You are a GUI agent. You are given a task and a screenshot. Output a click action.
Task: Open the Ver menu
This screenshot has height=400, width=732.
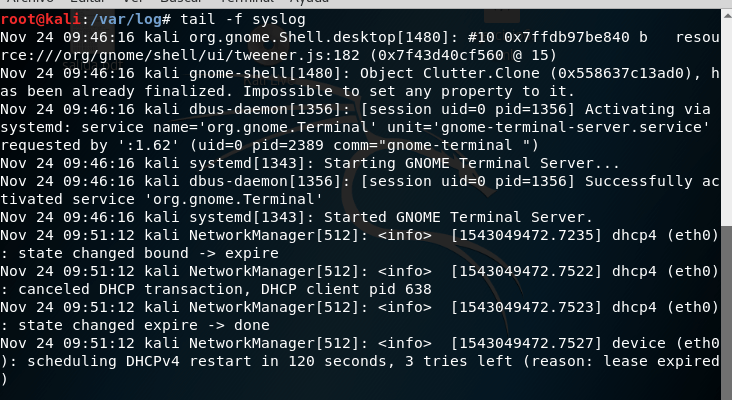pyautogui.click(x=133, y=1)
